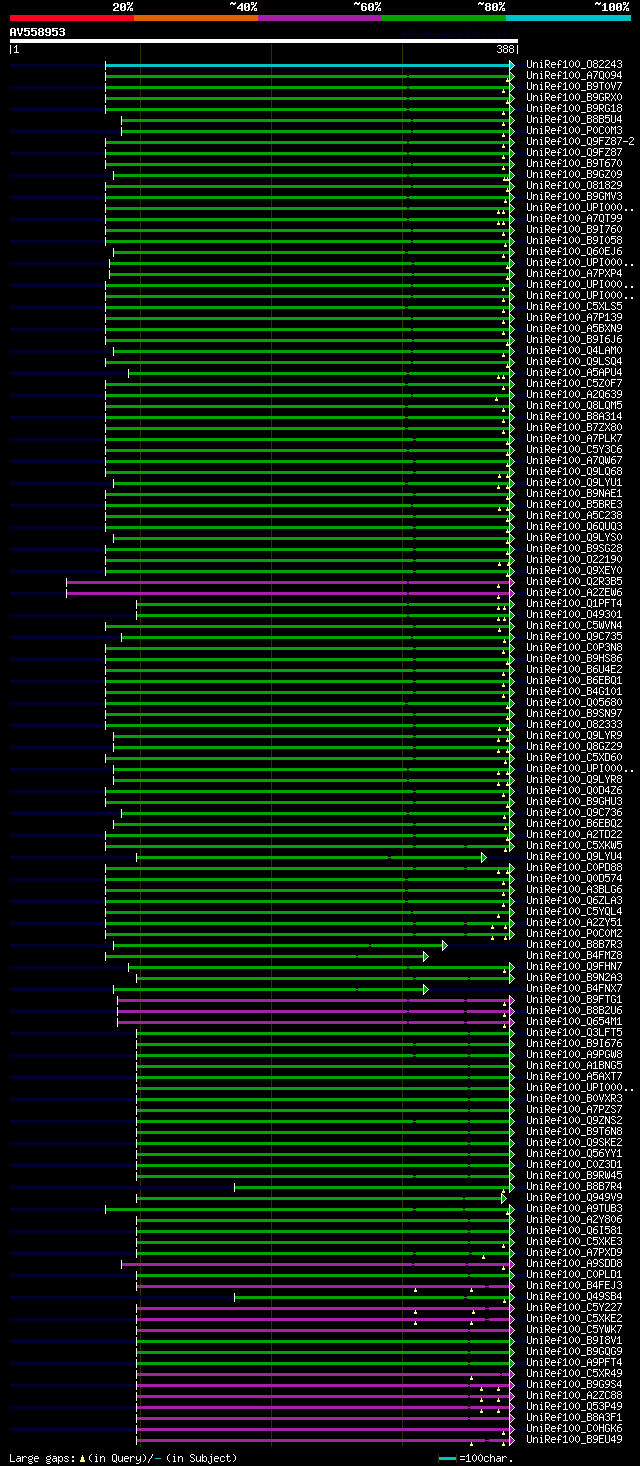
Task: Click hit UniRef100_C5XLS5
Action: [574, 307]
